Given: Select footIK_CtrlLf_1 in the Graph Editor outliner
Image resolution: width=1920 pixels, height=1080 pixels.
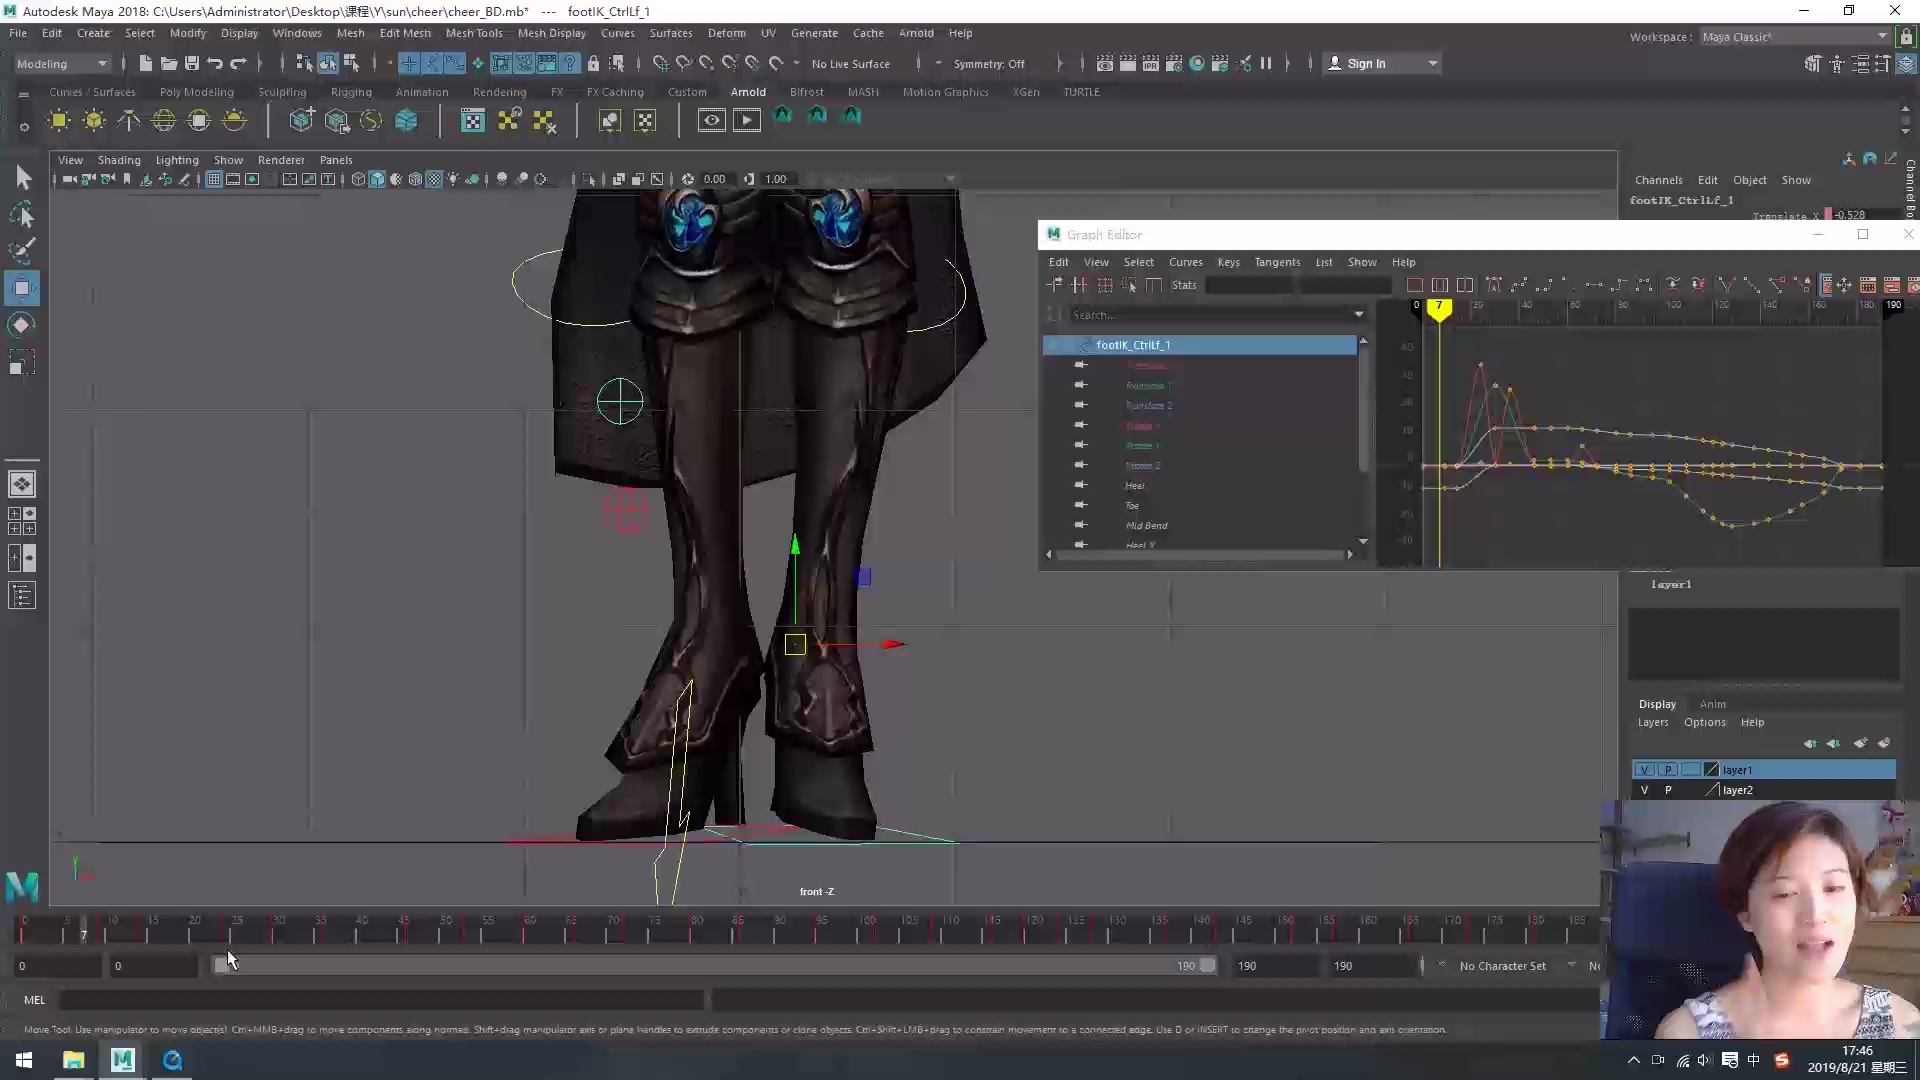Looking at the screenshot, I should pos(1133,344).
